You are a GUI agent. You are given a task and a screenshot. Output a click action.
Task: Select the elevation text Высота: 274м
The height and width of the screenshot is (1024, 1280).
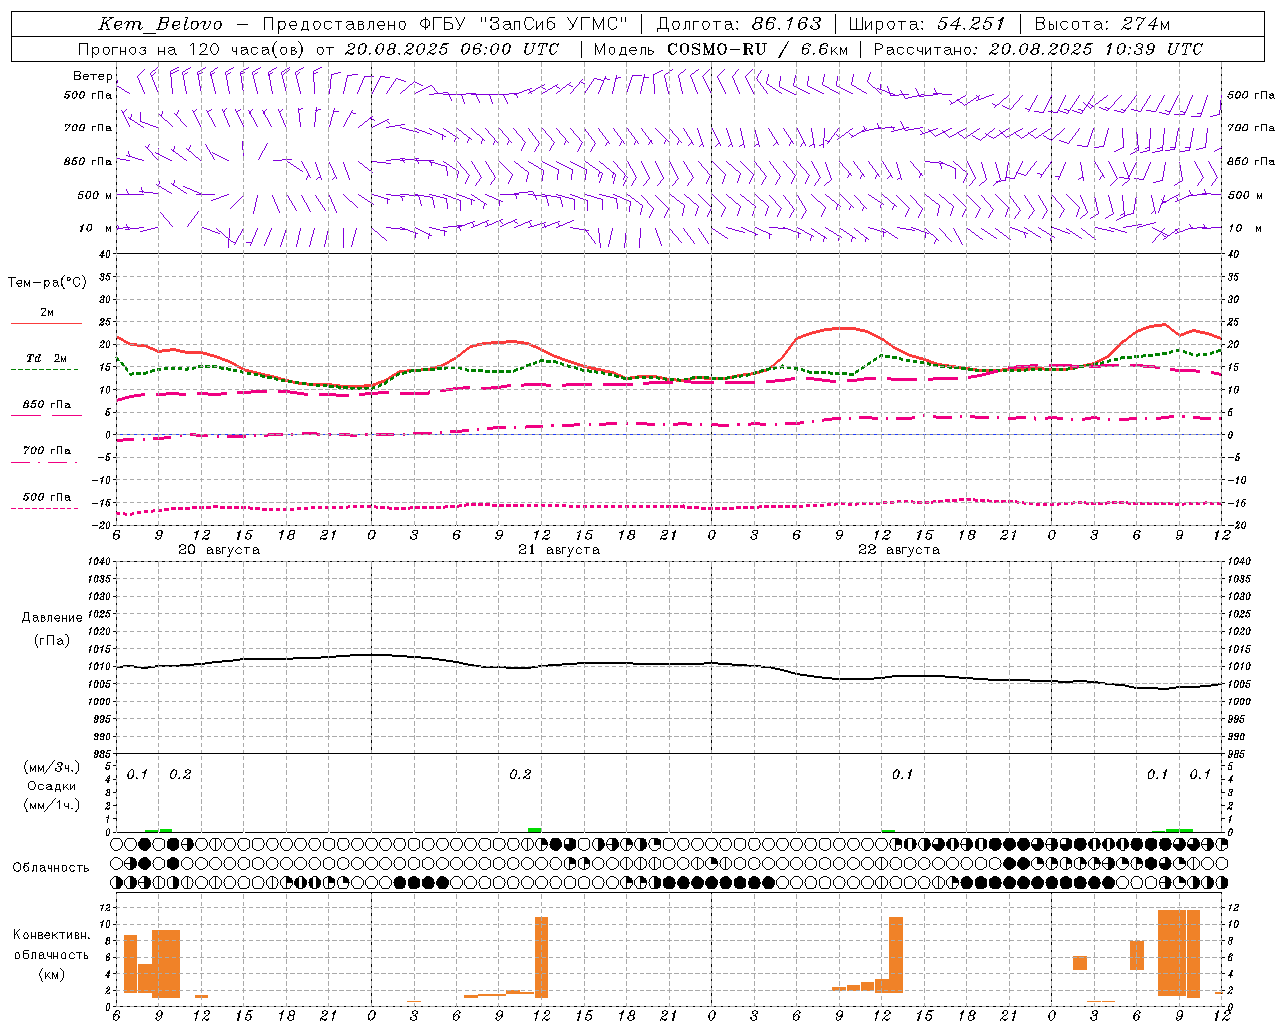tap(1102, 25)
